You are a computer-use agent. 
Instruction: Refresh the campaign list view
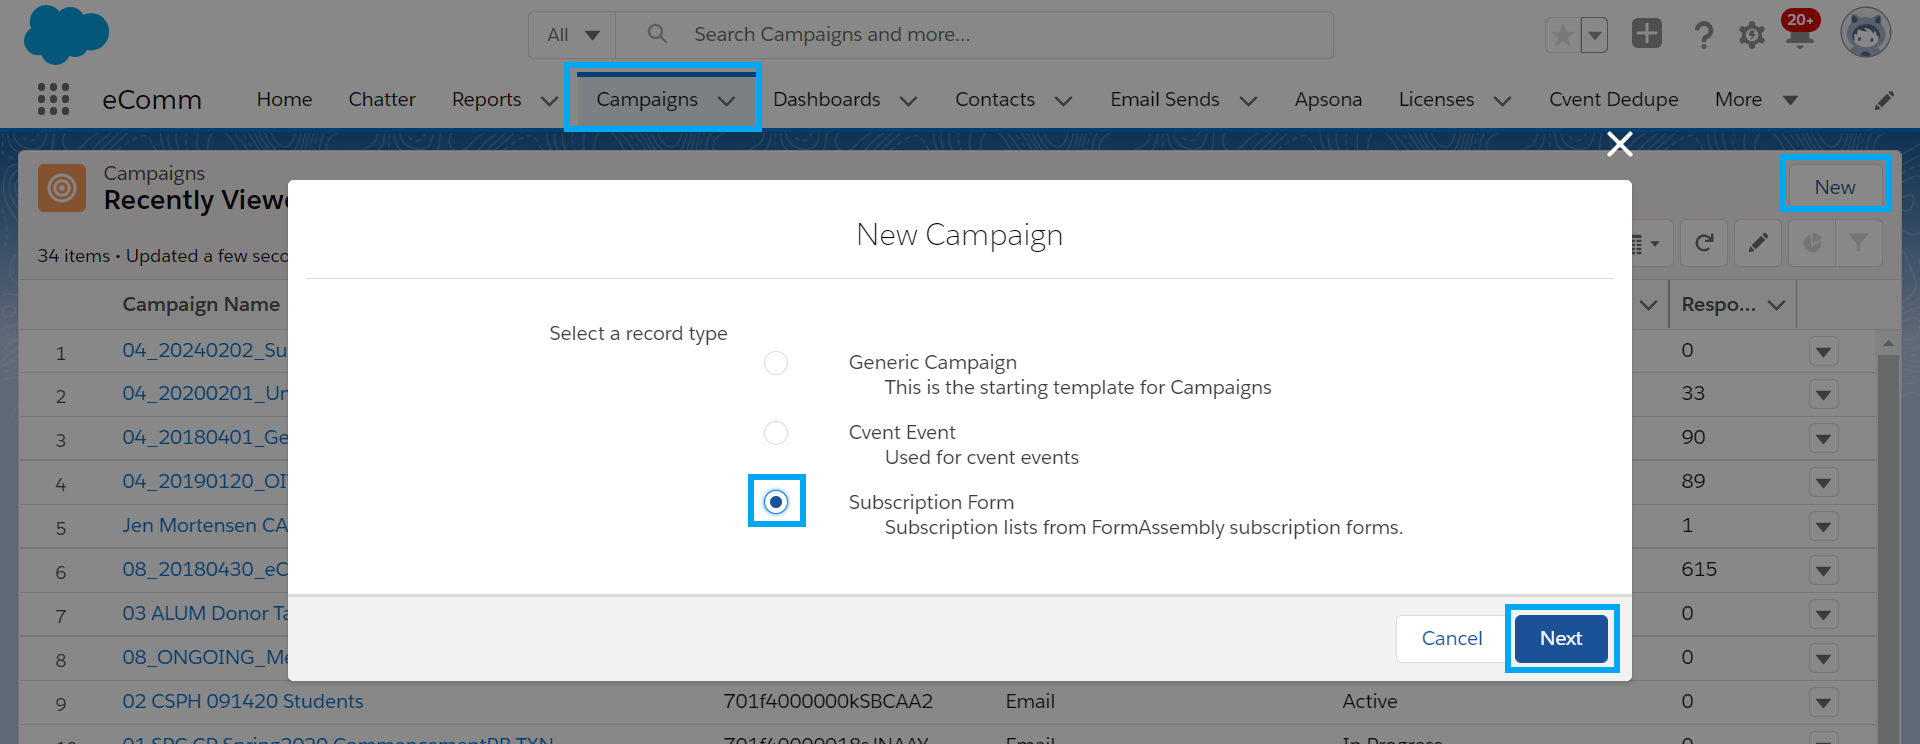[1704, 243]
